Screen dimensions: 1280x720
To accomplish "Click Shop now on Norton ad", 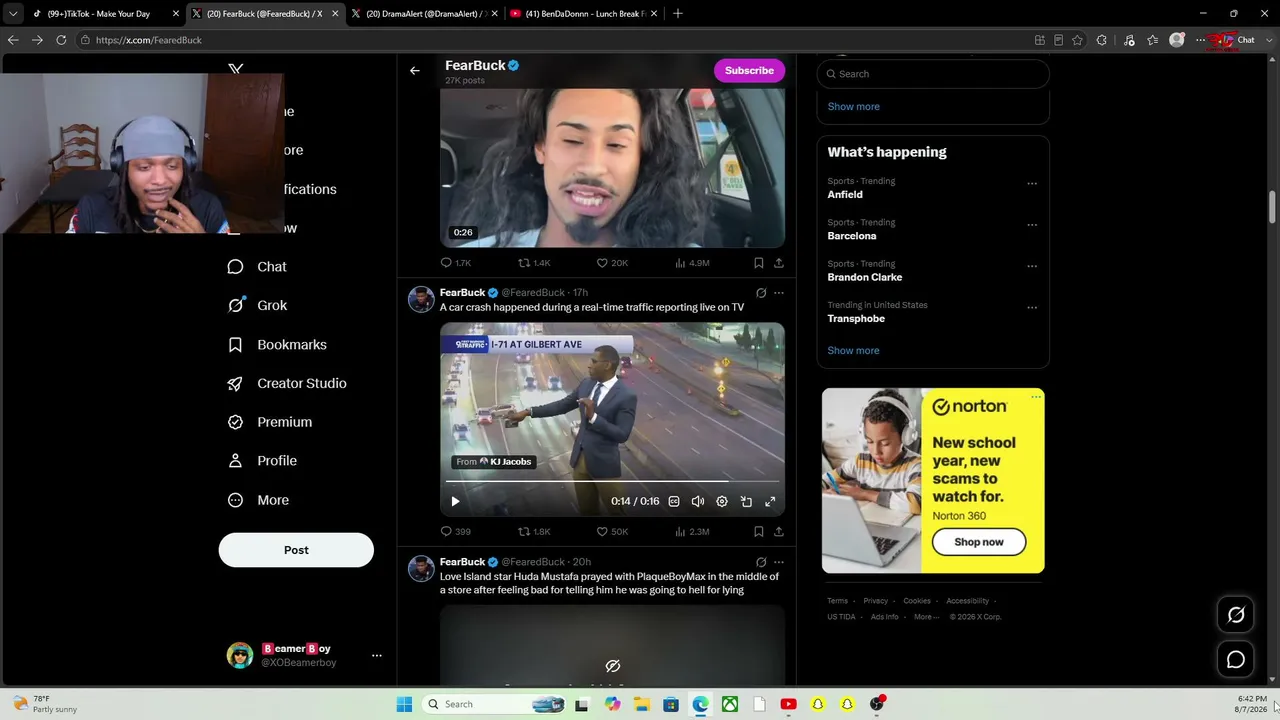I will (x=979, y=542).
